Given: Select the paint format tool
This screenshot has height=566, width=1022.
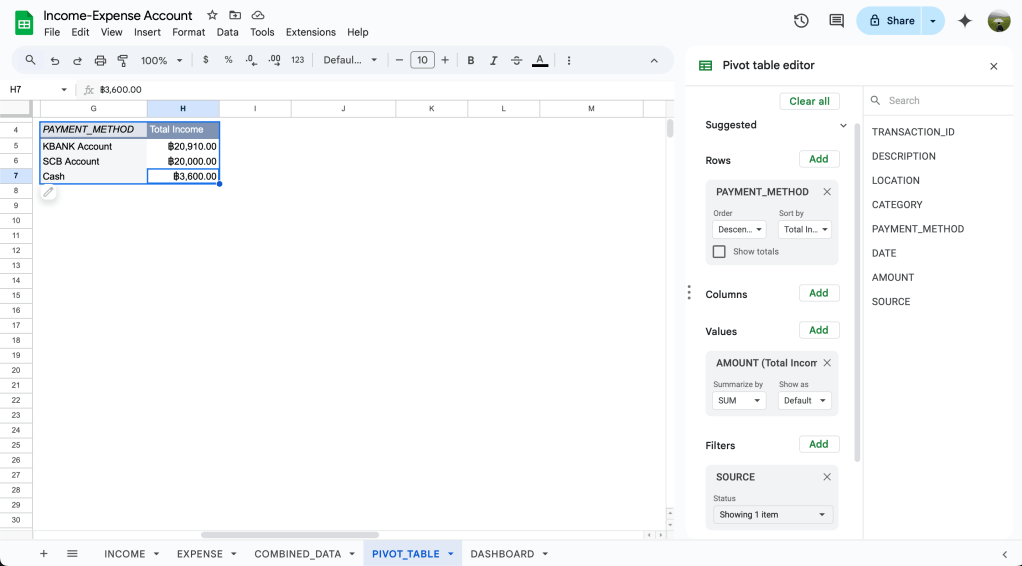Looking at the screenshot, I should [123, 60].
